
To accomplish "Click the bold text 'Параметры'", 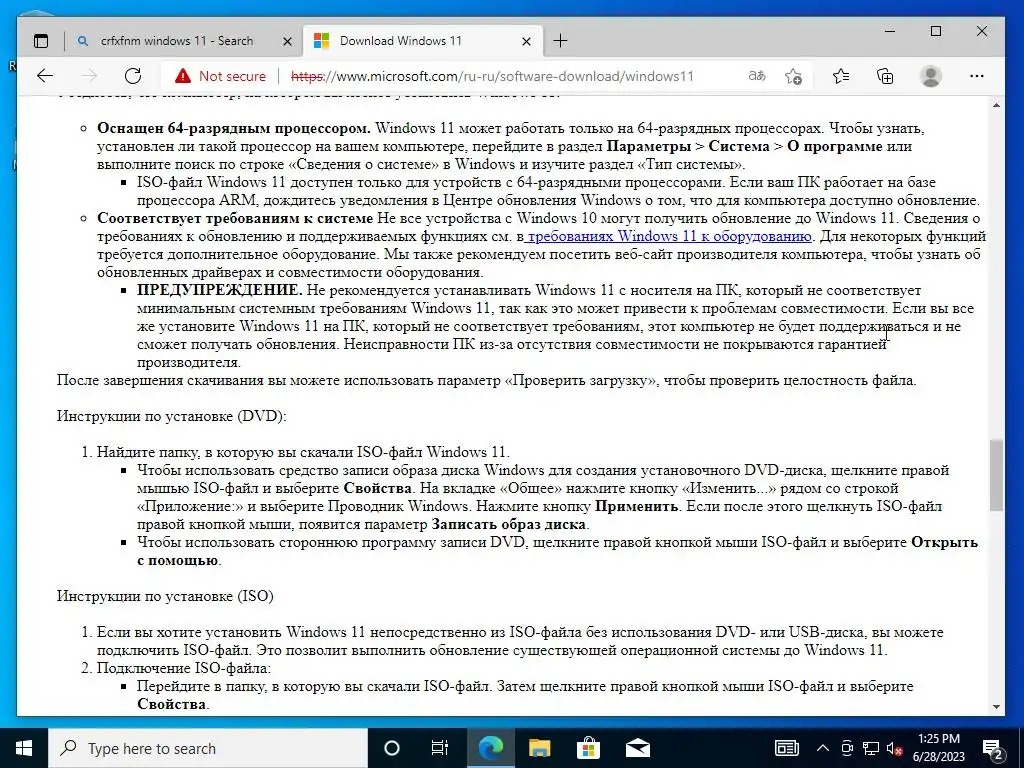I will (x=648, y=146).
